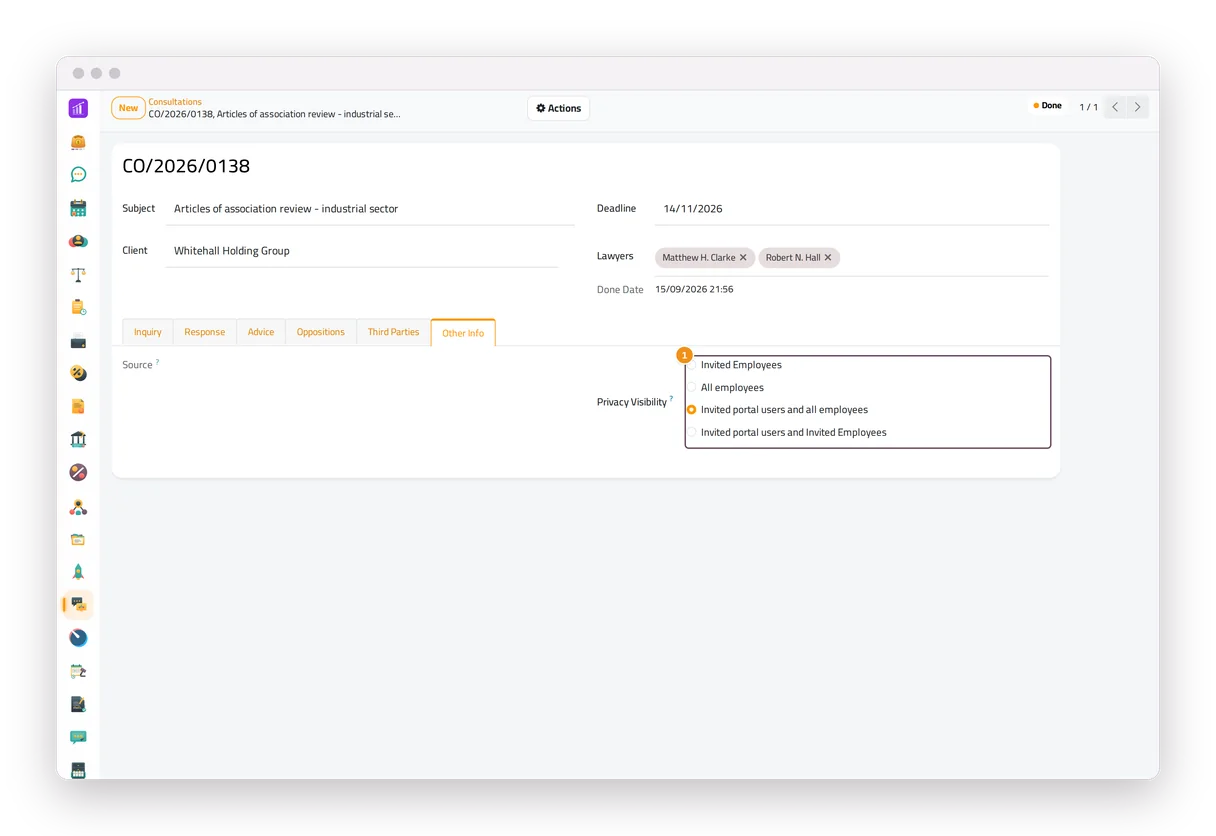Open the Deadline date picker field

(852, 209)
